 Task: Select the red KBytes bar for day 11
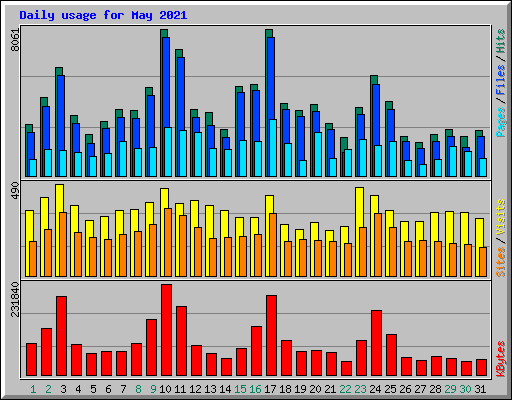(181, 341)
